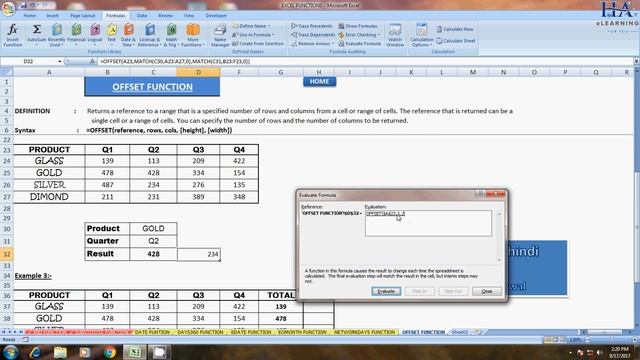Select row 32 header
Viewport: 640px width, 360px height.
(x=7, y=254)
